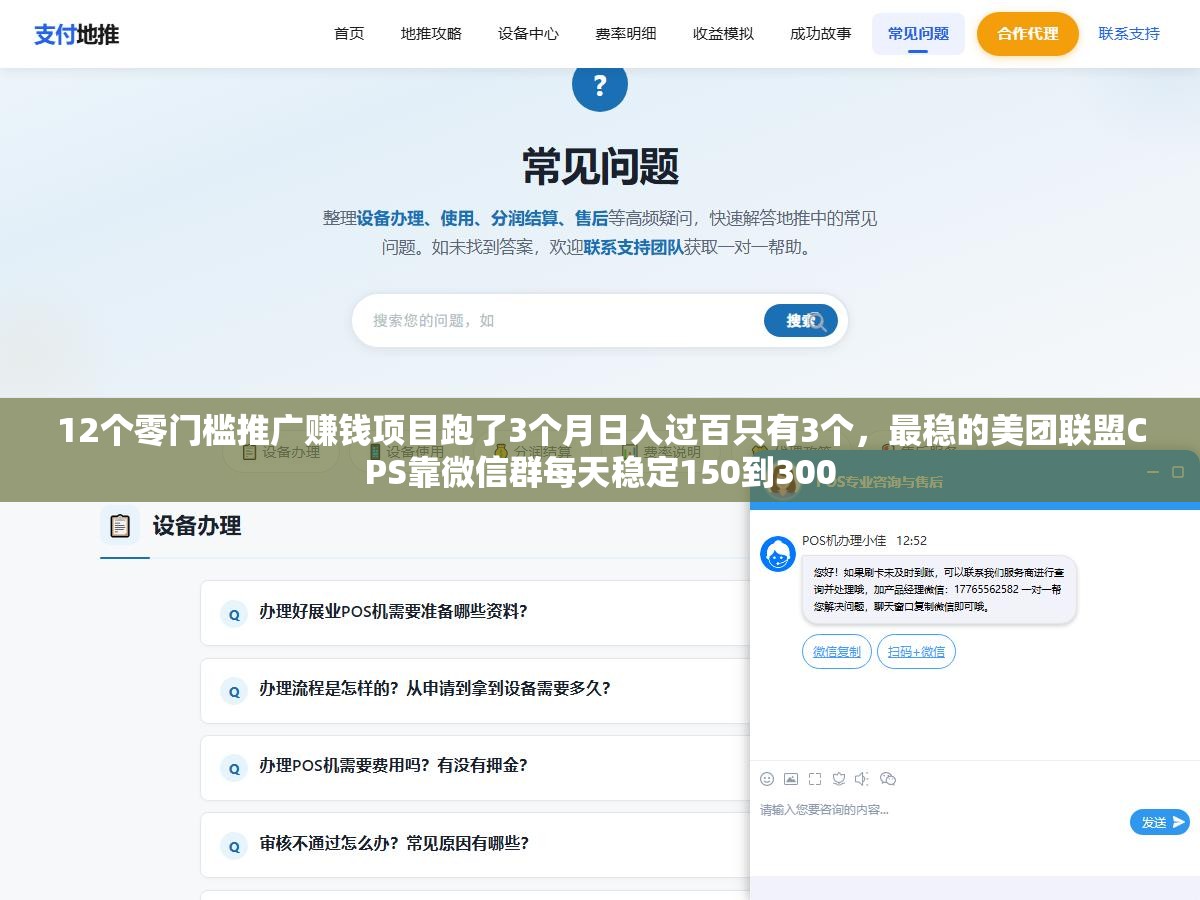
Task: Open the 联系支持 link in the header
Action: tap(1129, 34)
